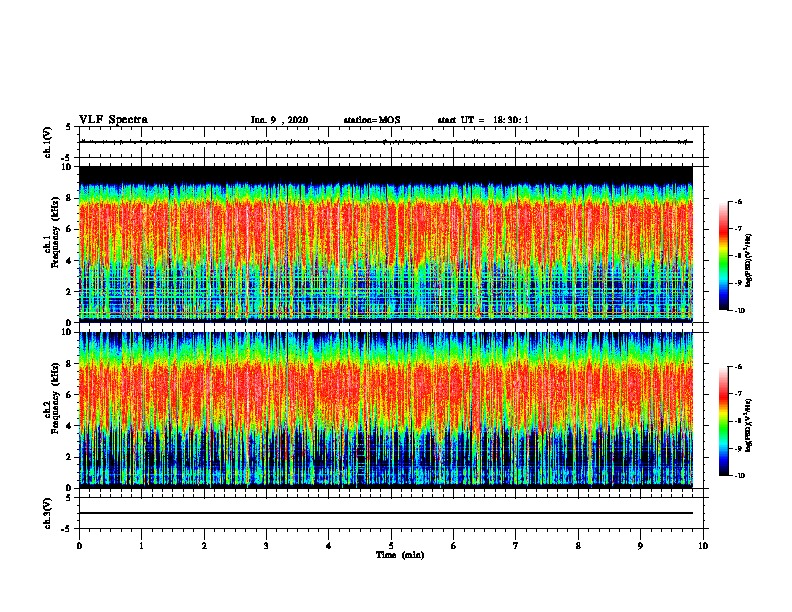Click inside the ch.1 spectrogram panel
792x612 pixels.
pos(386,244)
